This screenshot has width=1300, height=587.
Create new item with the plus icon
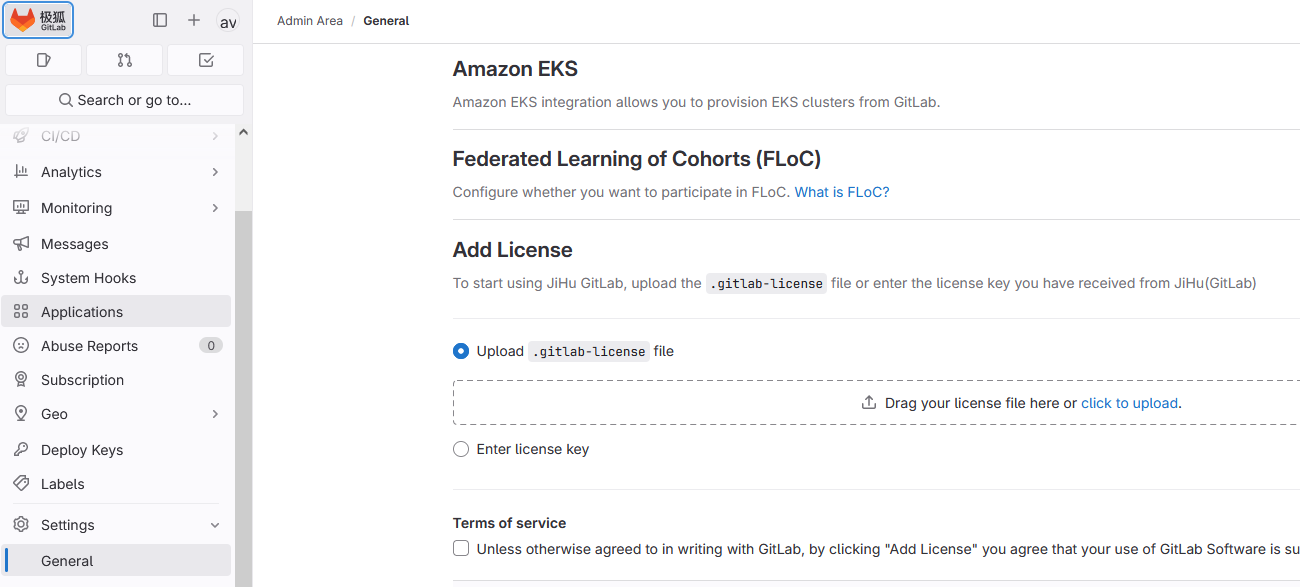[194, 20]
